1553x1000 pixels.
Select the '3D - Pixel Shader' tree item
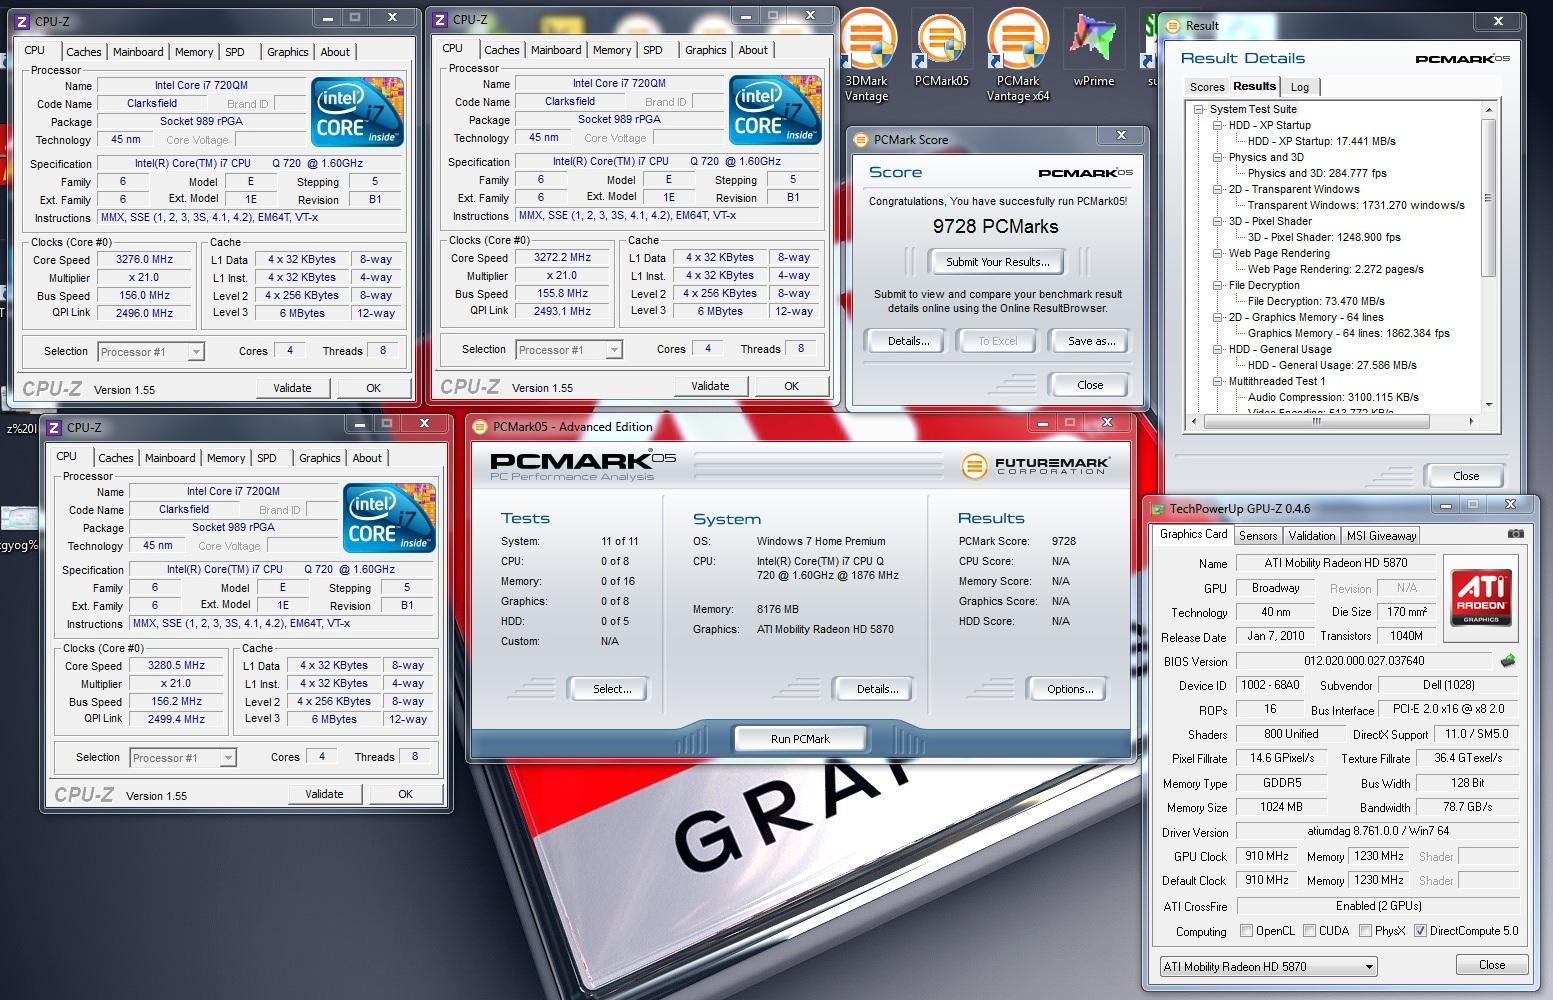(1269, 221)
